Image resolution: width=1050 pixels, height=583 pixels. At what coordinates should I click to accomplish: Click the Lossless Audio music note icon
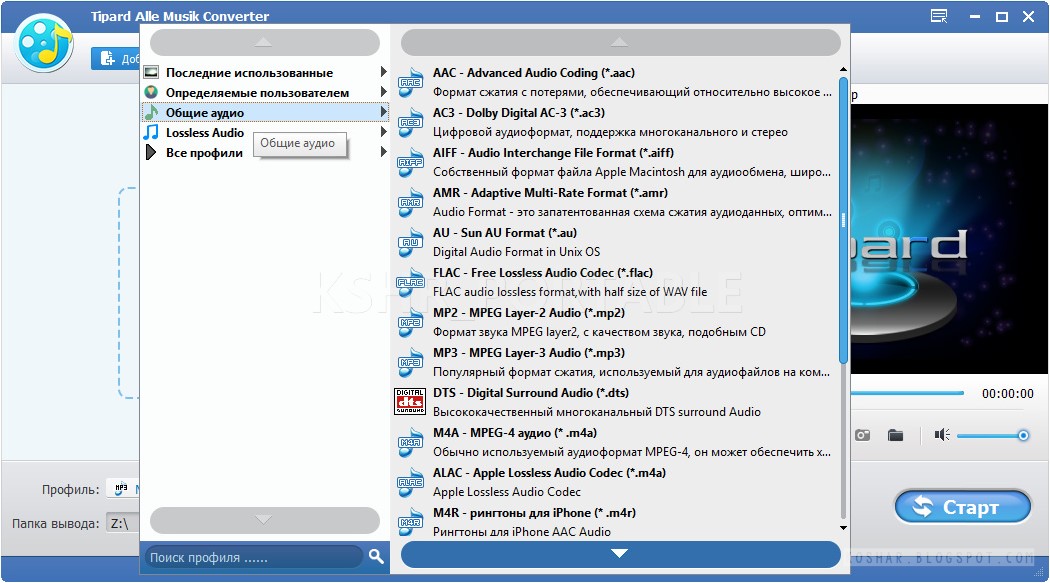tap(151, 133)
